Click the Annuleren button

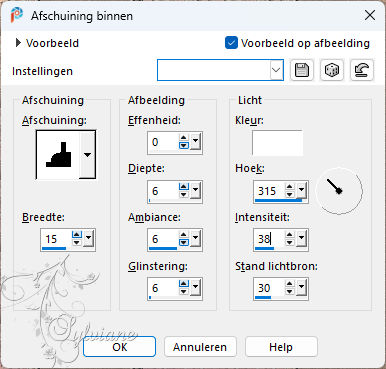tap(200, 347)
